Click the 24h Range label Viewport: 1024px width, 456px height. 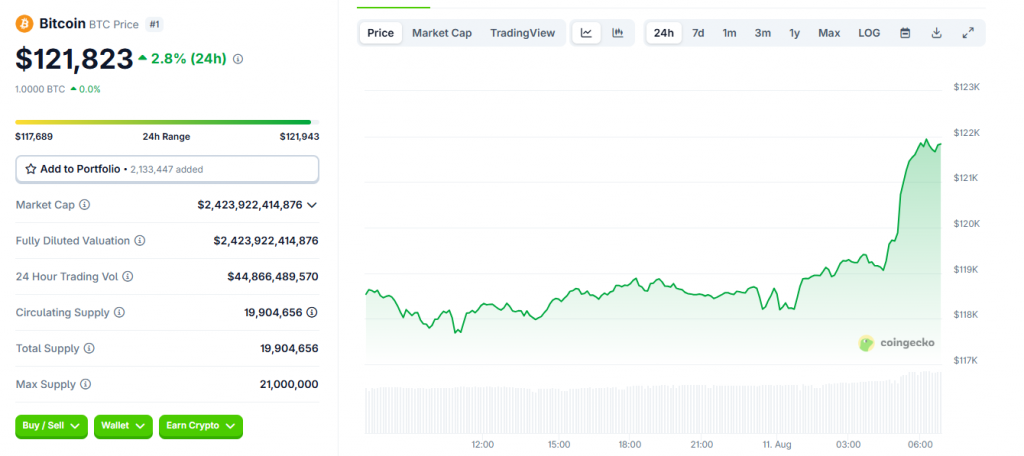(x=167, y=137)
